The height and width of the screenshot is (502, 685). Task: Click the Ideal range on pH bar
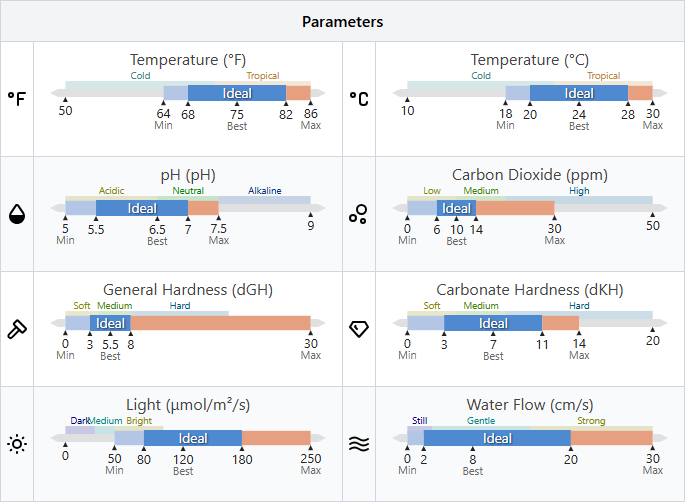pyautogui.click(x=142, y=208)
